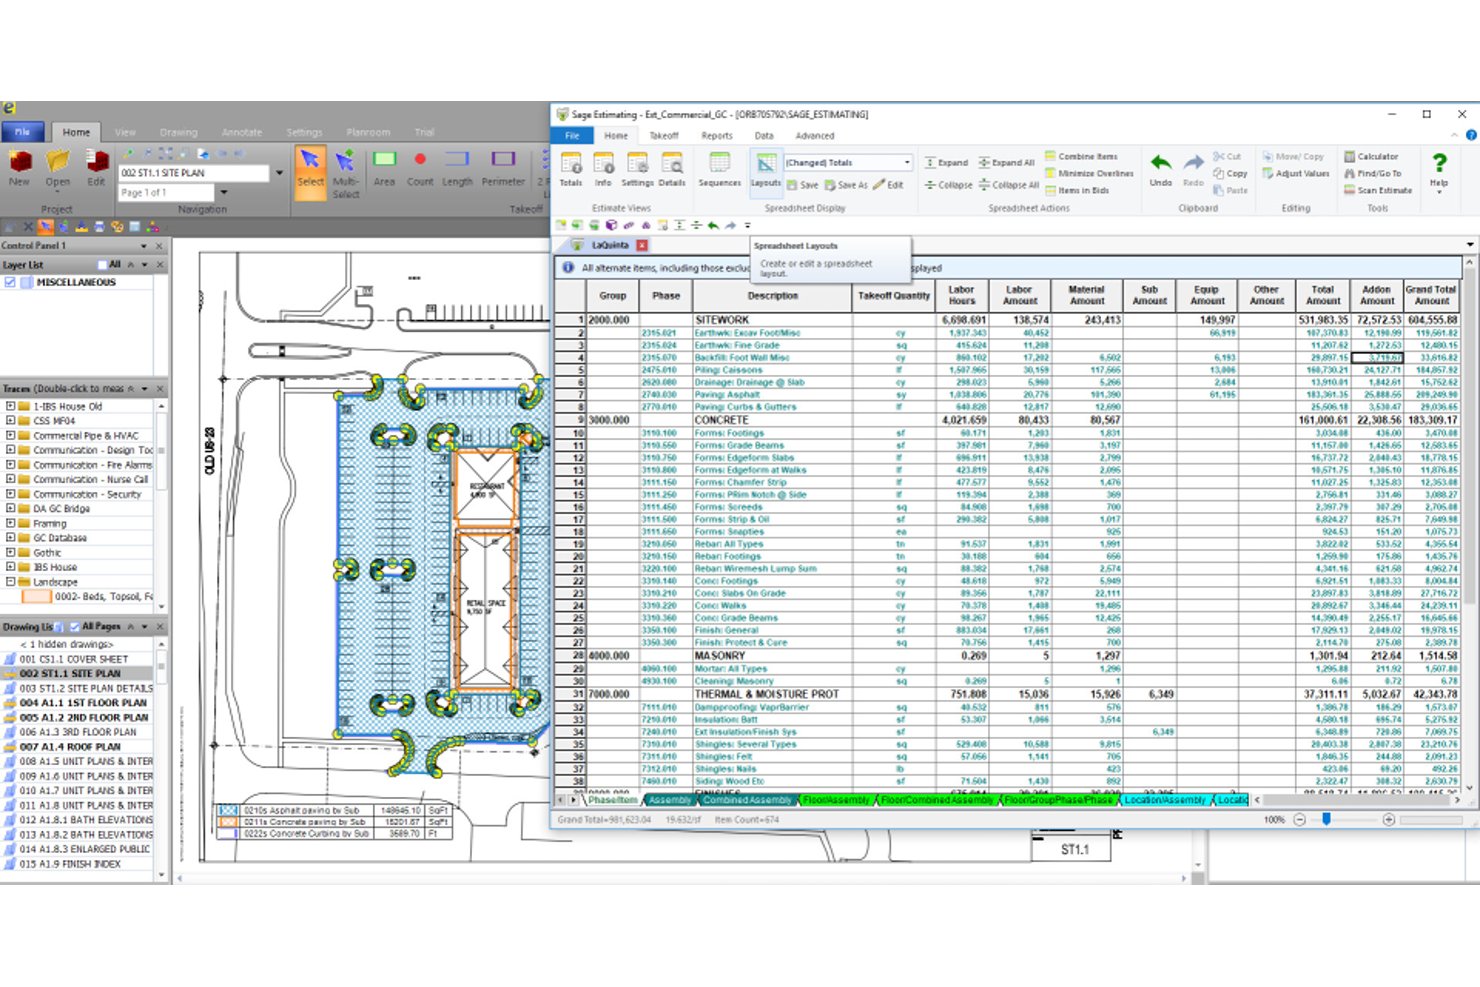The height and width of the screenshot is (987, 1480).
Task: Select drawing 007 A1.4 ROOF PLAN
Action: (70, 747)
